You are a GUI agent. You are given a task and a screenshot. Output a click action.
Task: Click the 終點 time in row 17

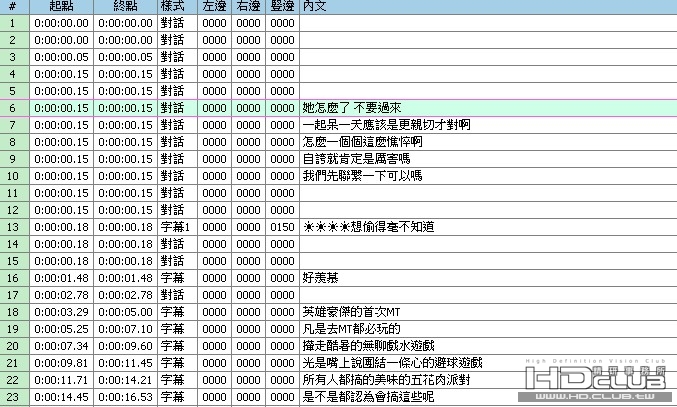(125, 295)
